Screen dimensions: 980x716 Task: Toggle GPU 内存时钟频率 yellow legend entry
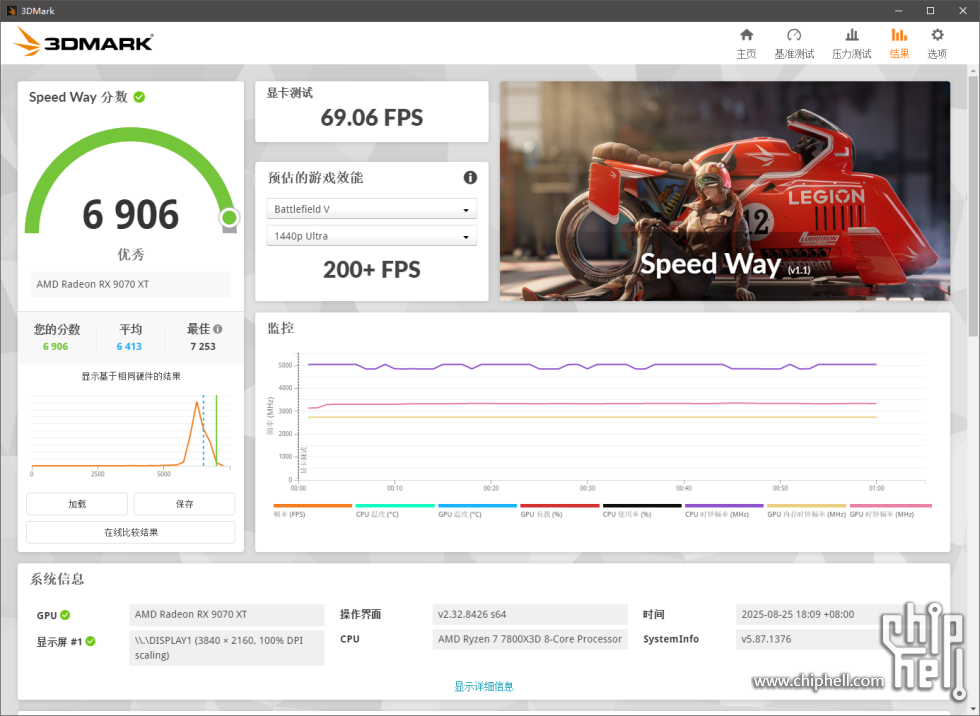pos(806,510)
